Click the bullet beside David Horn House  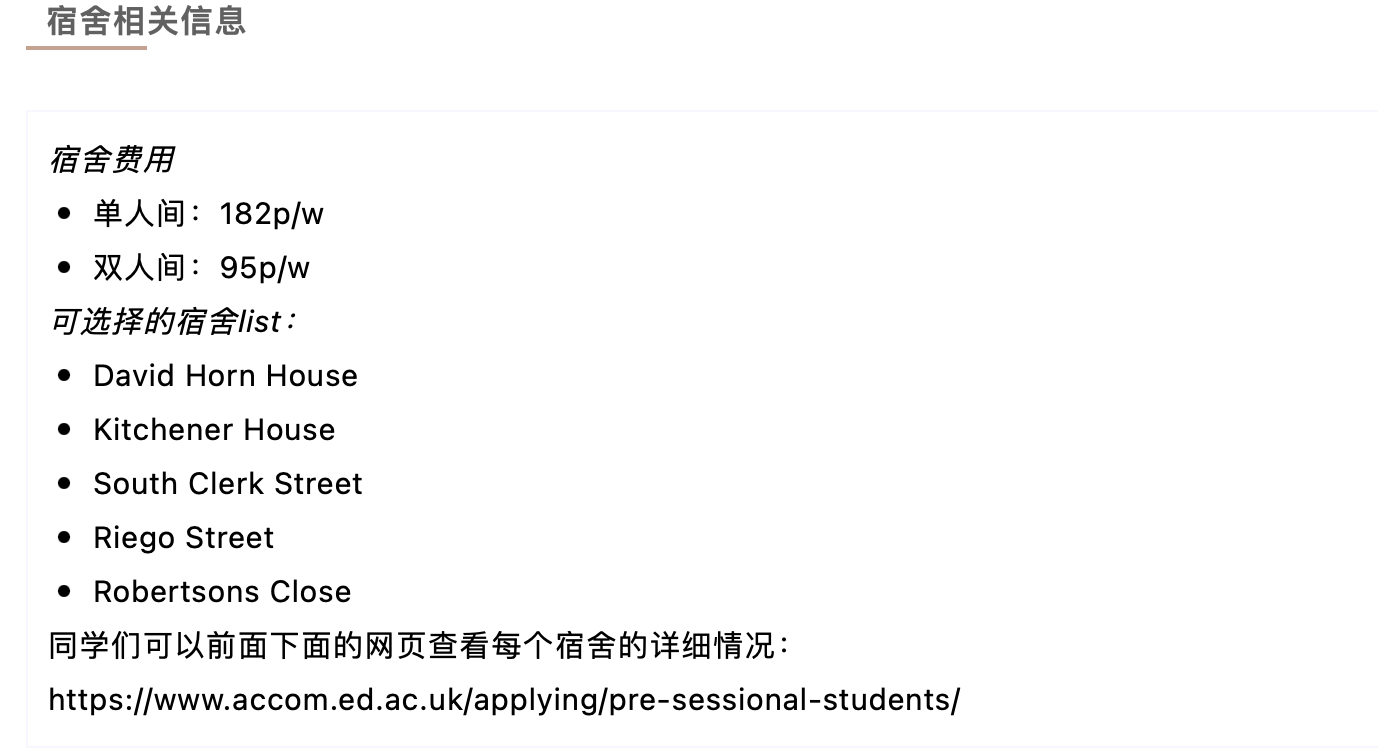click(65, 375)
